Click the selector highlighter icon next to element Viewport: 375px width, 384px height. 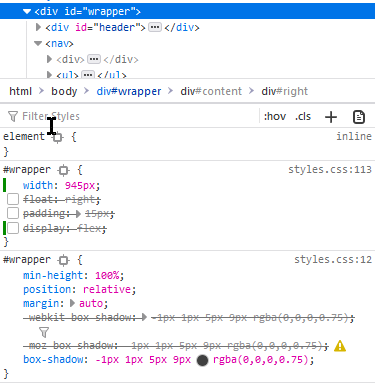click(x=58, y=137)
